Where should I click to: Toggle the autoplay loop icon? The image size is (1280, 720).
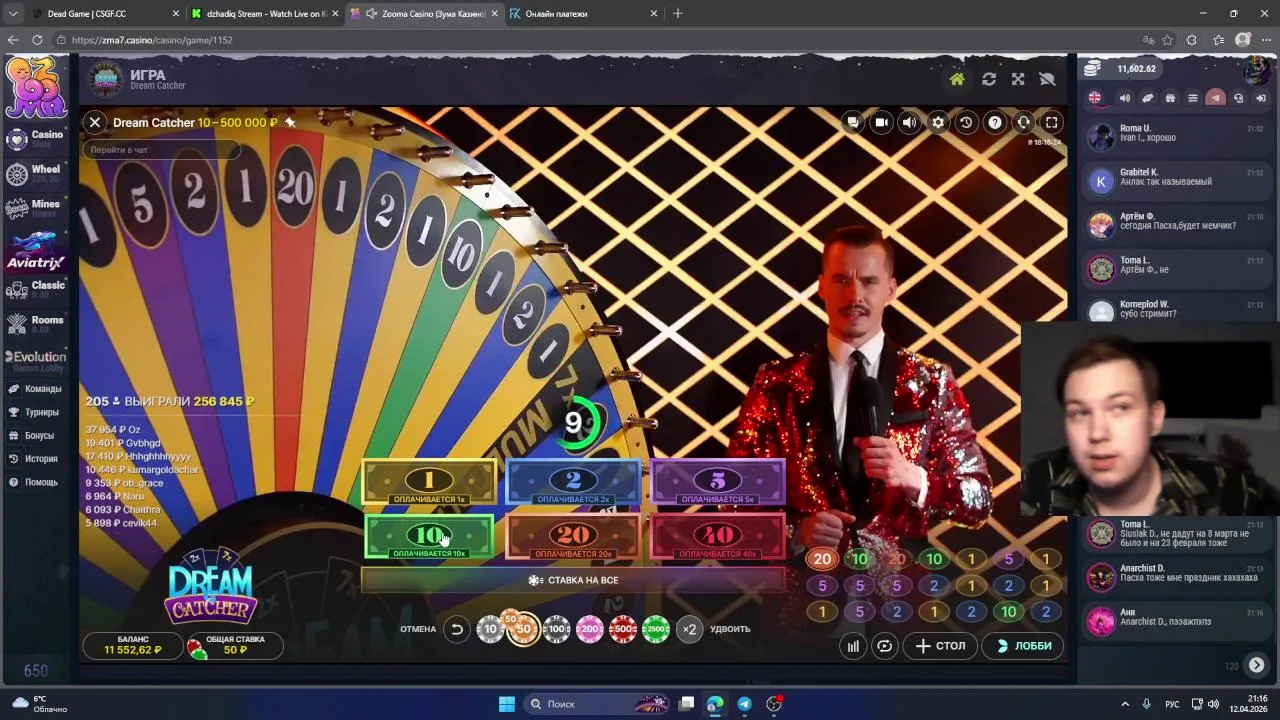(x=885, y=646)
